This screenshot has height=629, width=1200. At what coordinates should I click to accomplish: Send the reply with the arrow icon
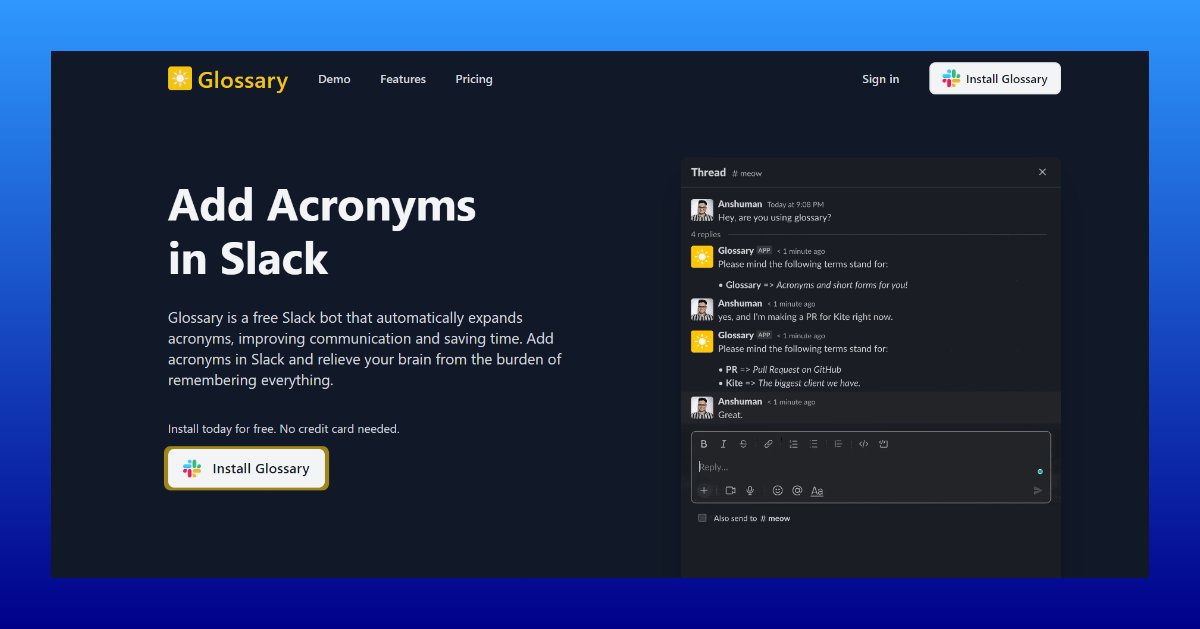[1037, 490]
